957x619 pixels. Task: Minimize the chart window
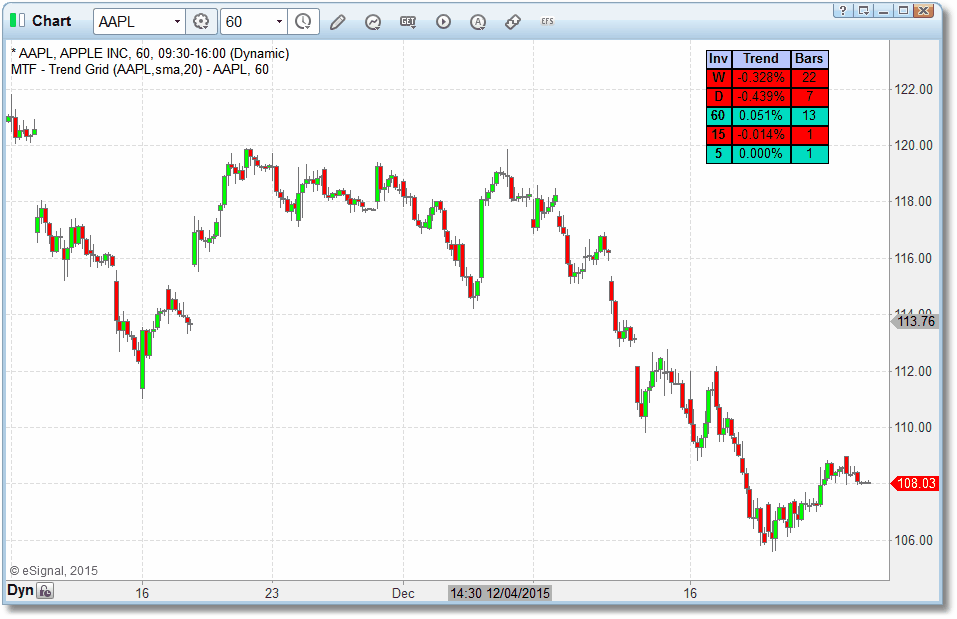[883, 10]
